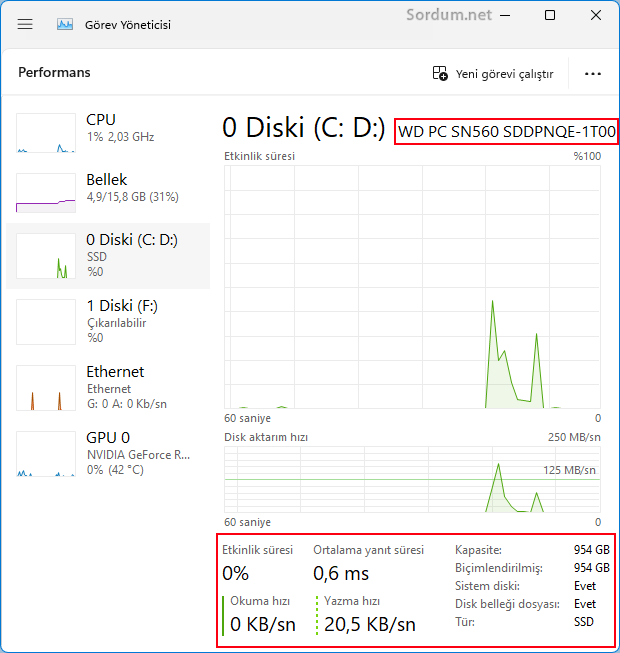The width and height of the screenshot is (620, 653).
Task: Maximize the Görev Yöneticisi window
Action: click(x=550, y=15)
